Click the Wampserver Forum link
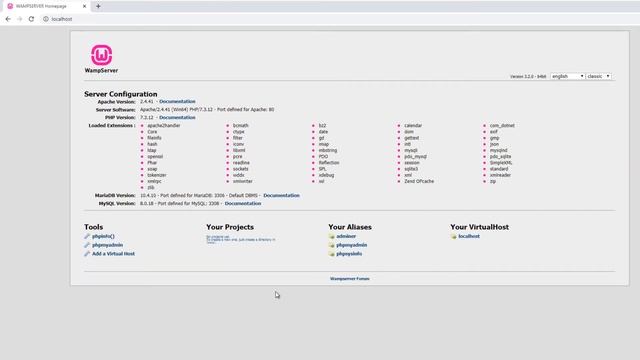This screenshot has height=360, width=640. 349,279
